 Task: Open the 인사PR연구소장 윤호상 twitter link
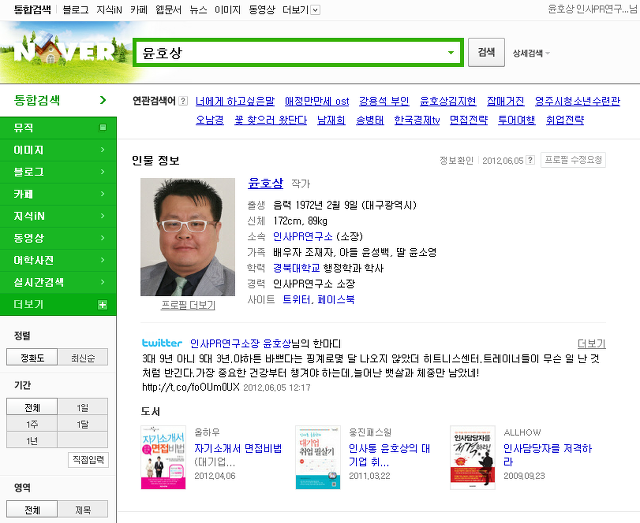click(240, 343)
